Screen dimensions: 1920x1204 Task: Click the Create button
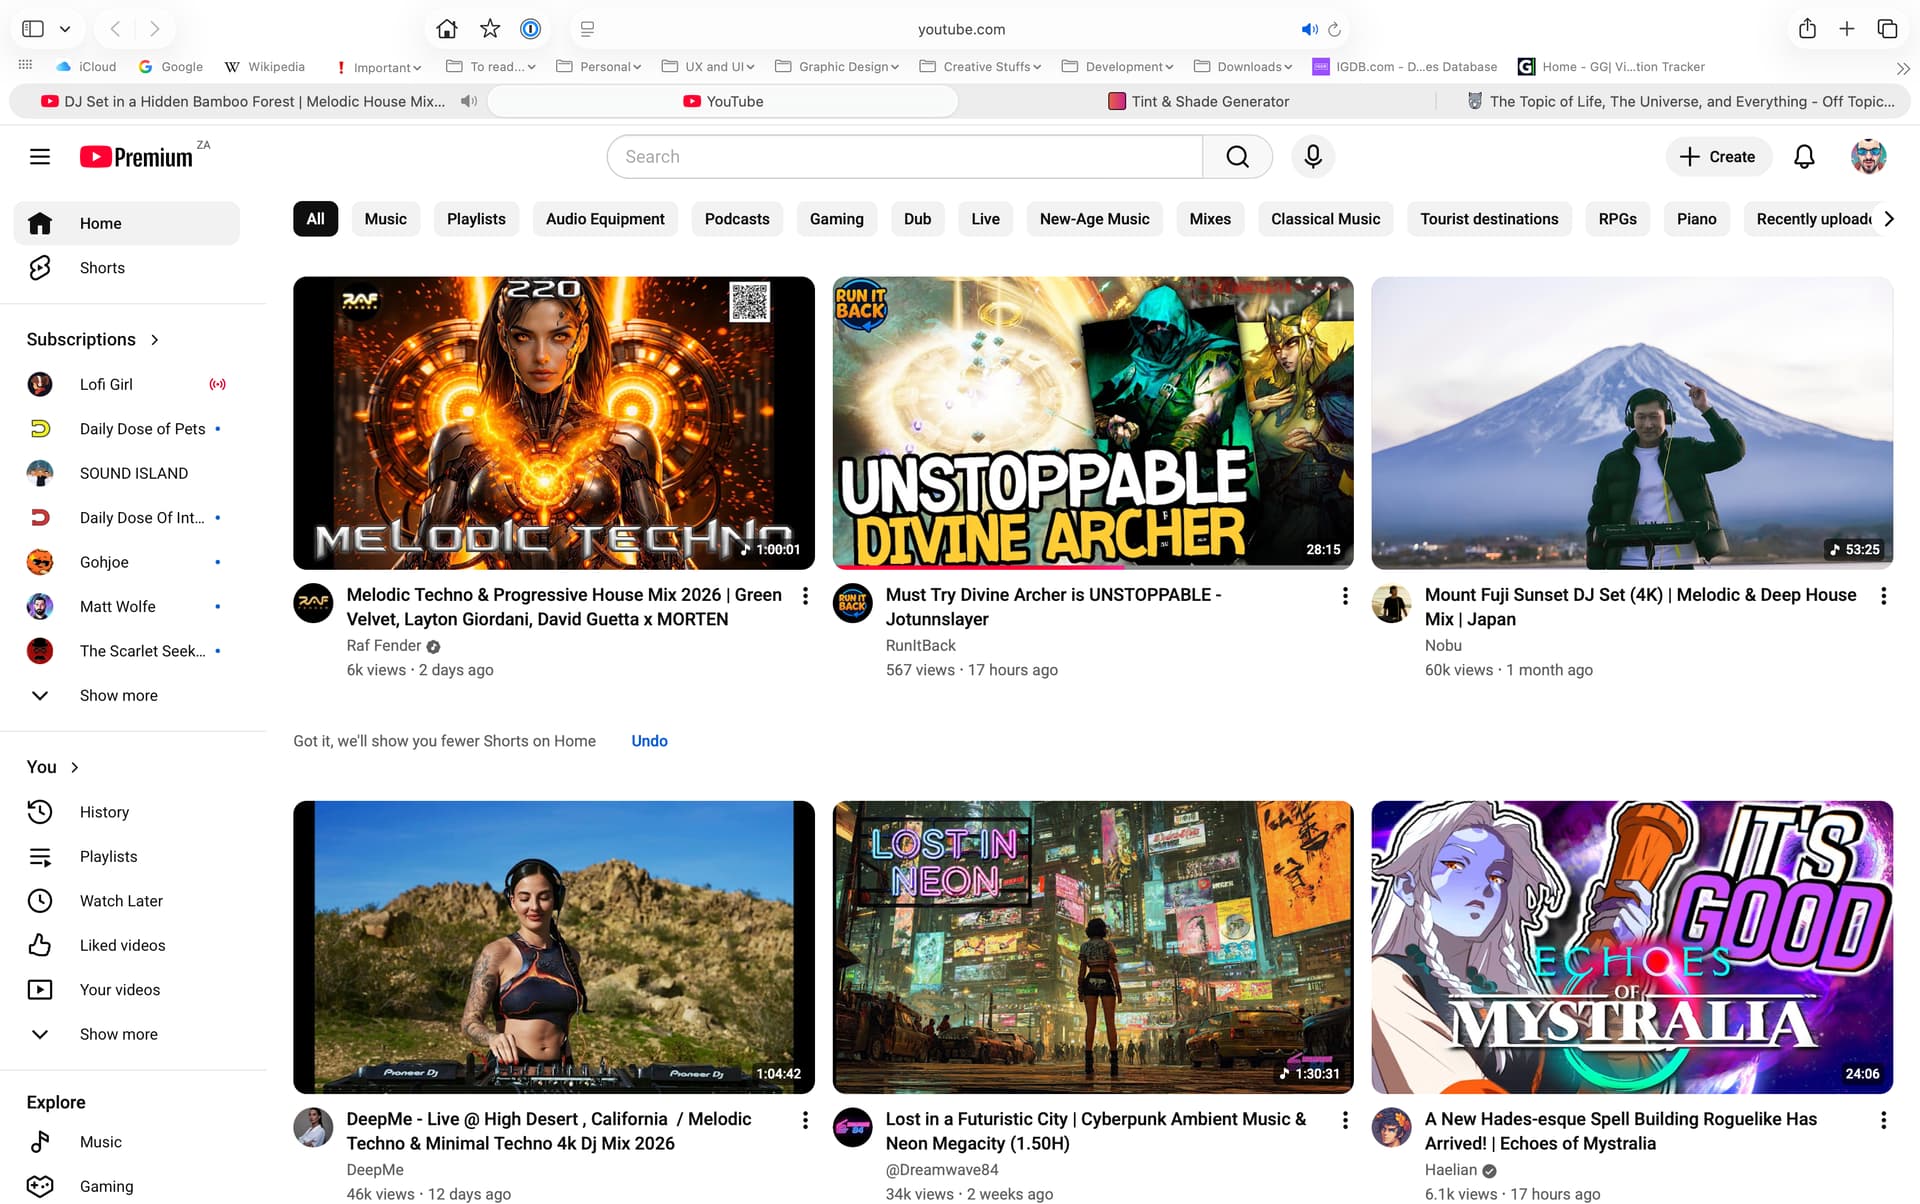click(1718, 157)
